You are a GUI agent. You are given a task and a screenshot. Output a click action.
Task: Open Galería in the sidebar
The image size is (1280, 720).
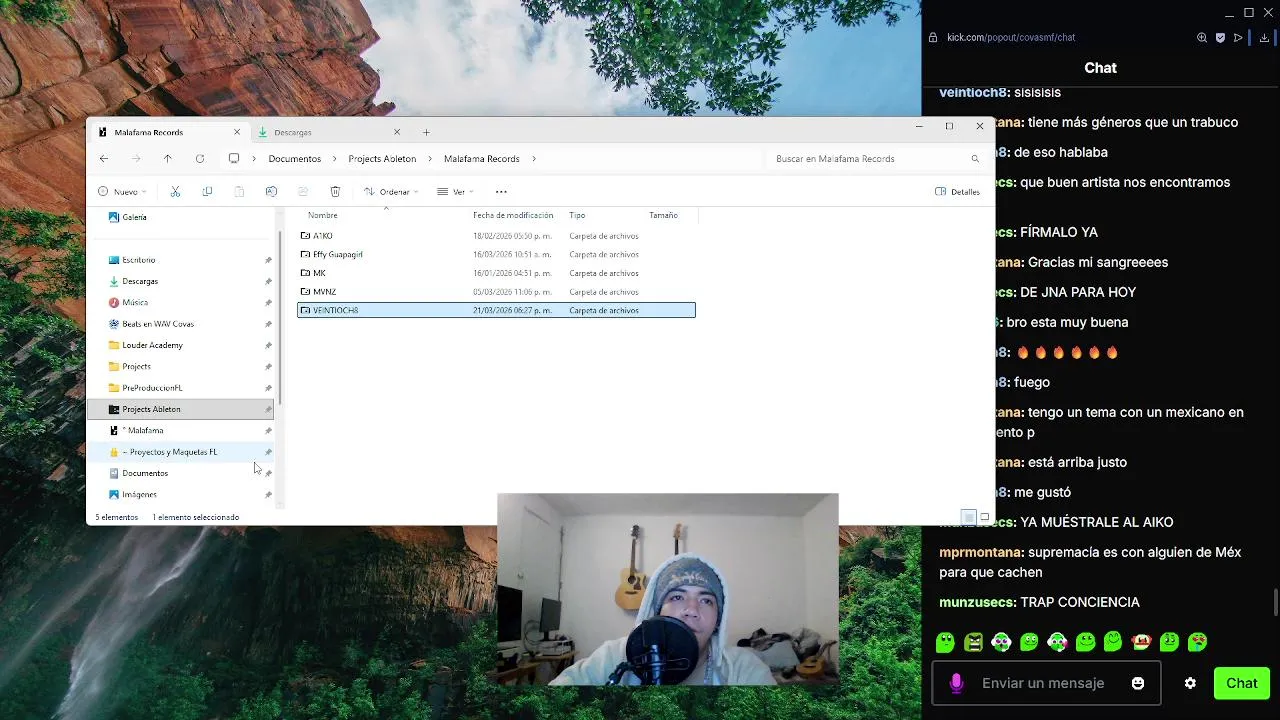click(x=134, y=217)
